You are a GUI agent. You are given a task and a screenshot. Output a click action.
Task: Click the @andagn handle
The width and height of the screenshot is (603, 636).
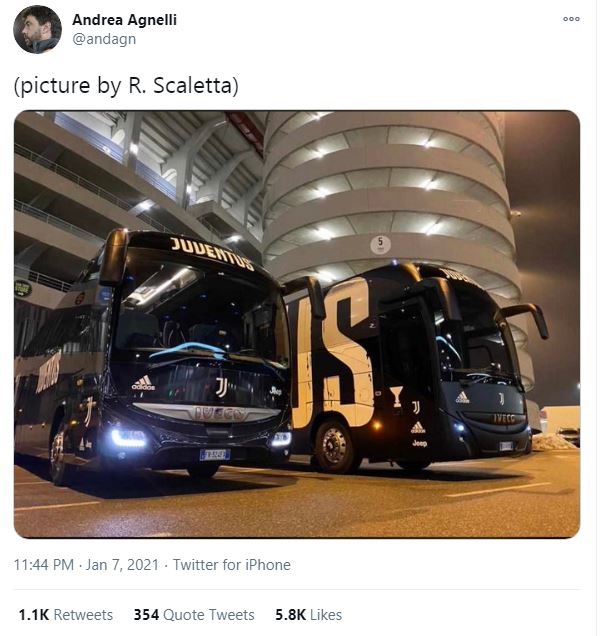(x=104, y=39)
